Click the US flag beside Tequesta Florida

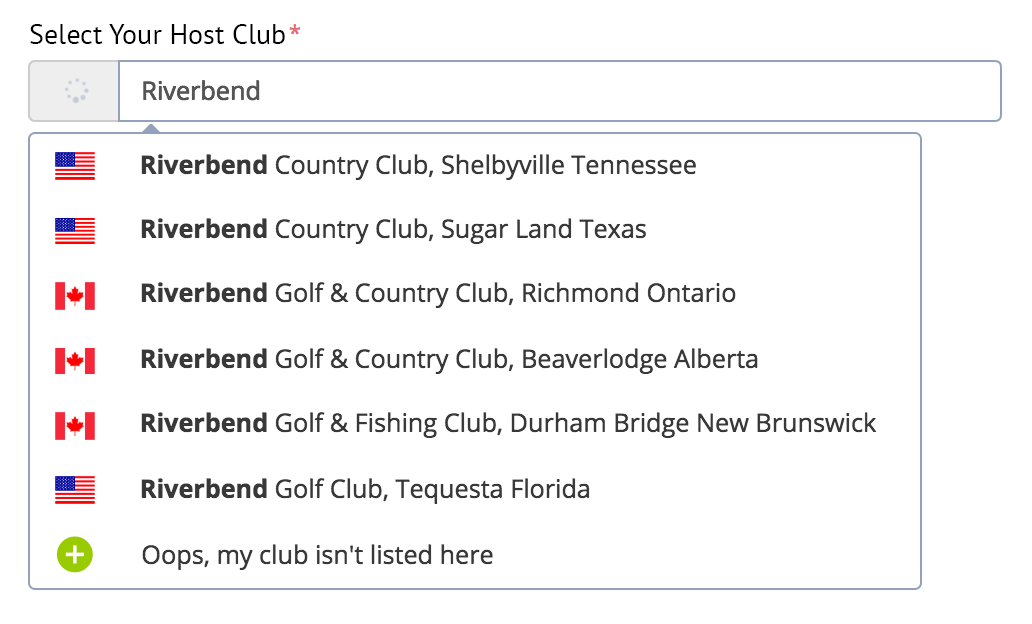(75, 490)
